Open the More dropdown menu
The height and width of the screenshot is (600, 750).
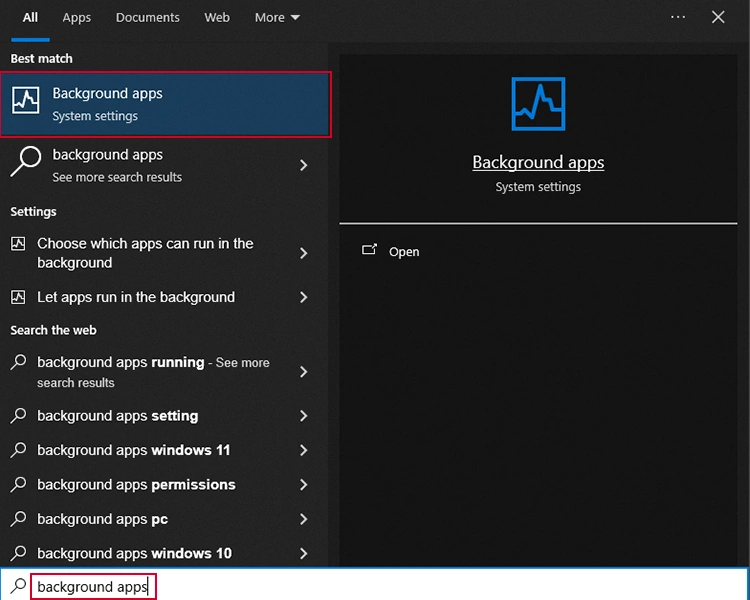(277, 18)
